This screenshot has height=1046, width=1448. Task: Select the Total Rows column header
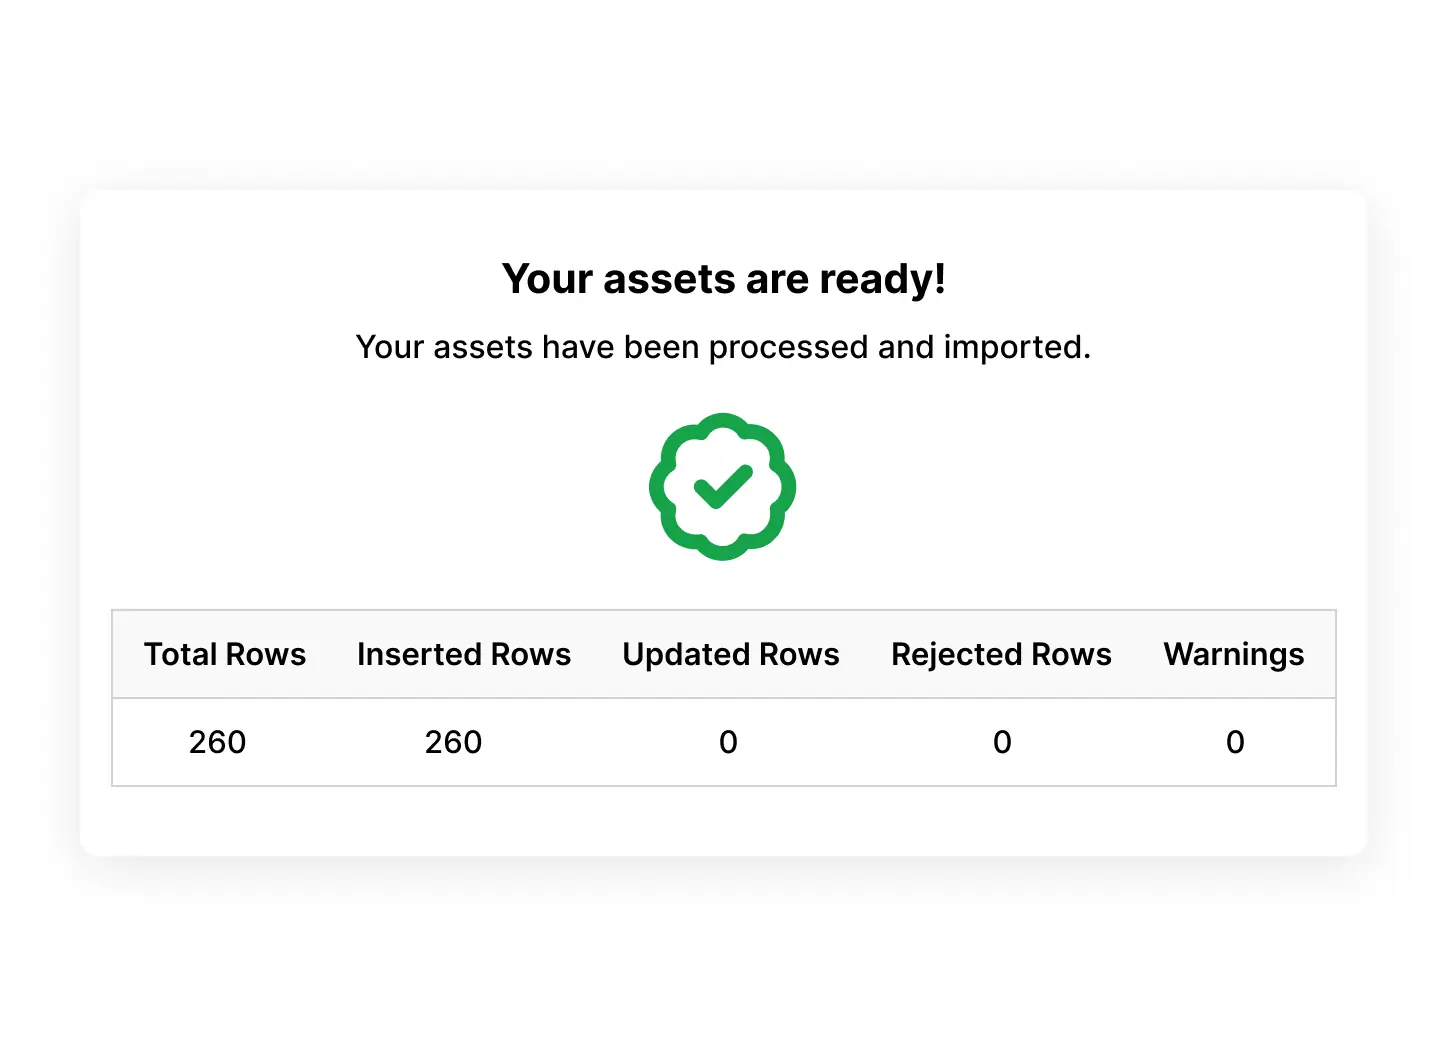(x=225, y=654)
